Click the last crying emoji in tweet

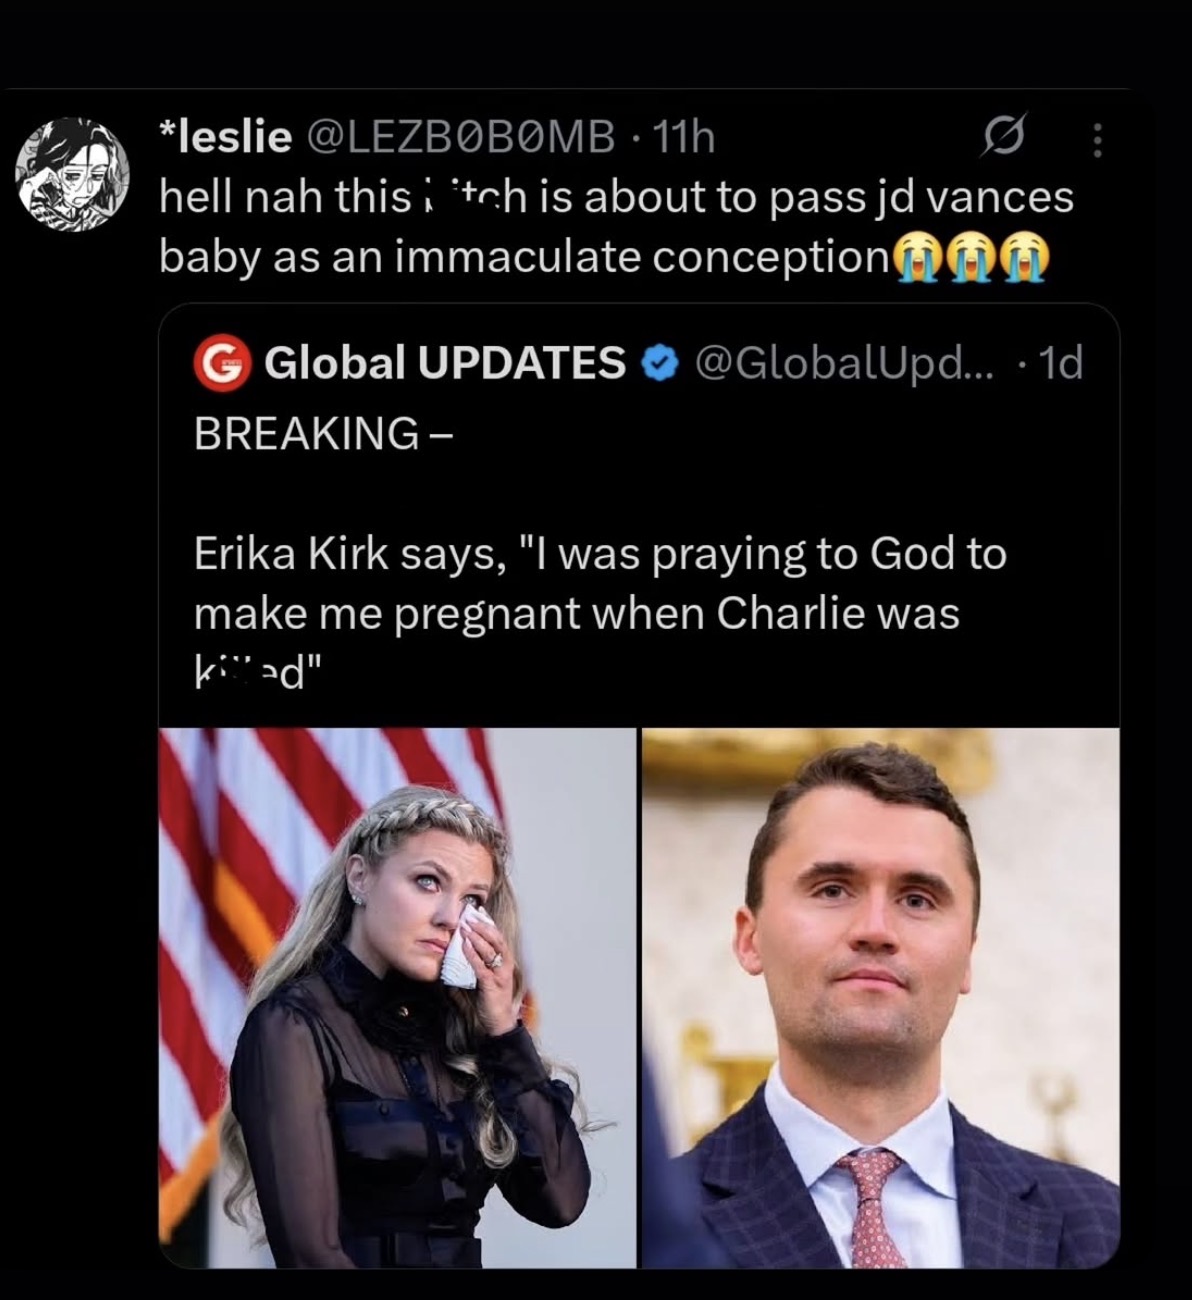coord(1022,258)
